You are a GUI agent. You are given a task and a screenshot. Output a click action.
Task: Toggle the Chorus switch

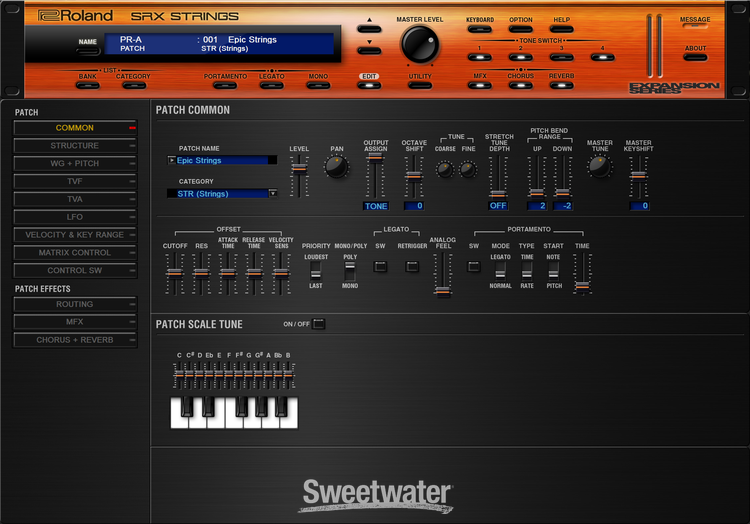pos(520,85)
